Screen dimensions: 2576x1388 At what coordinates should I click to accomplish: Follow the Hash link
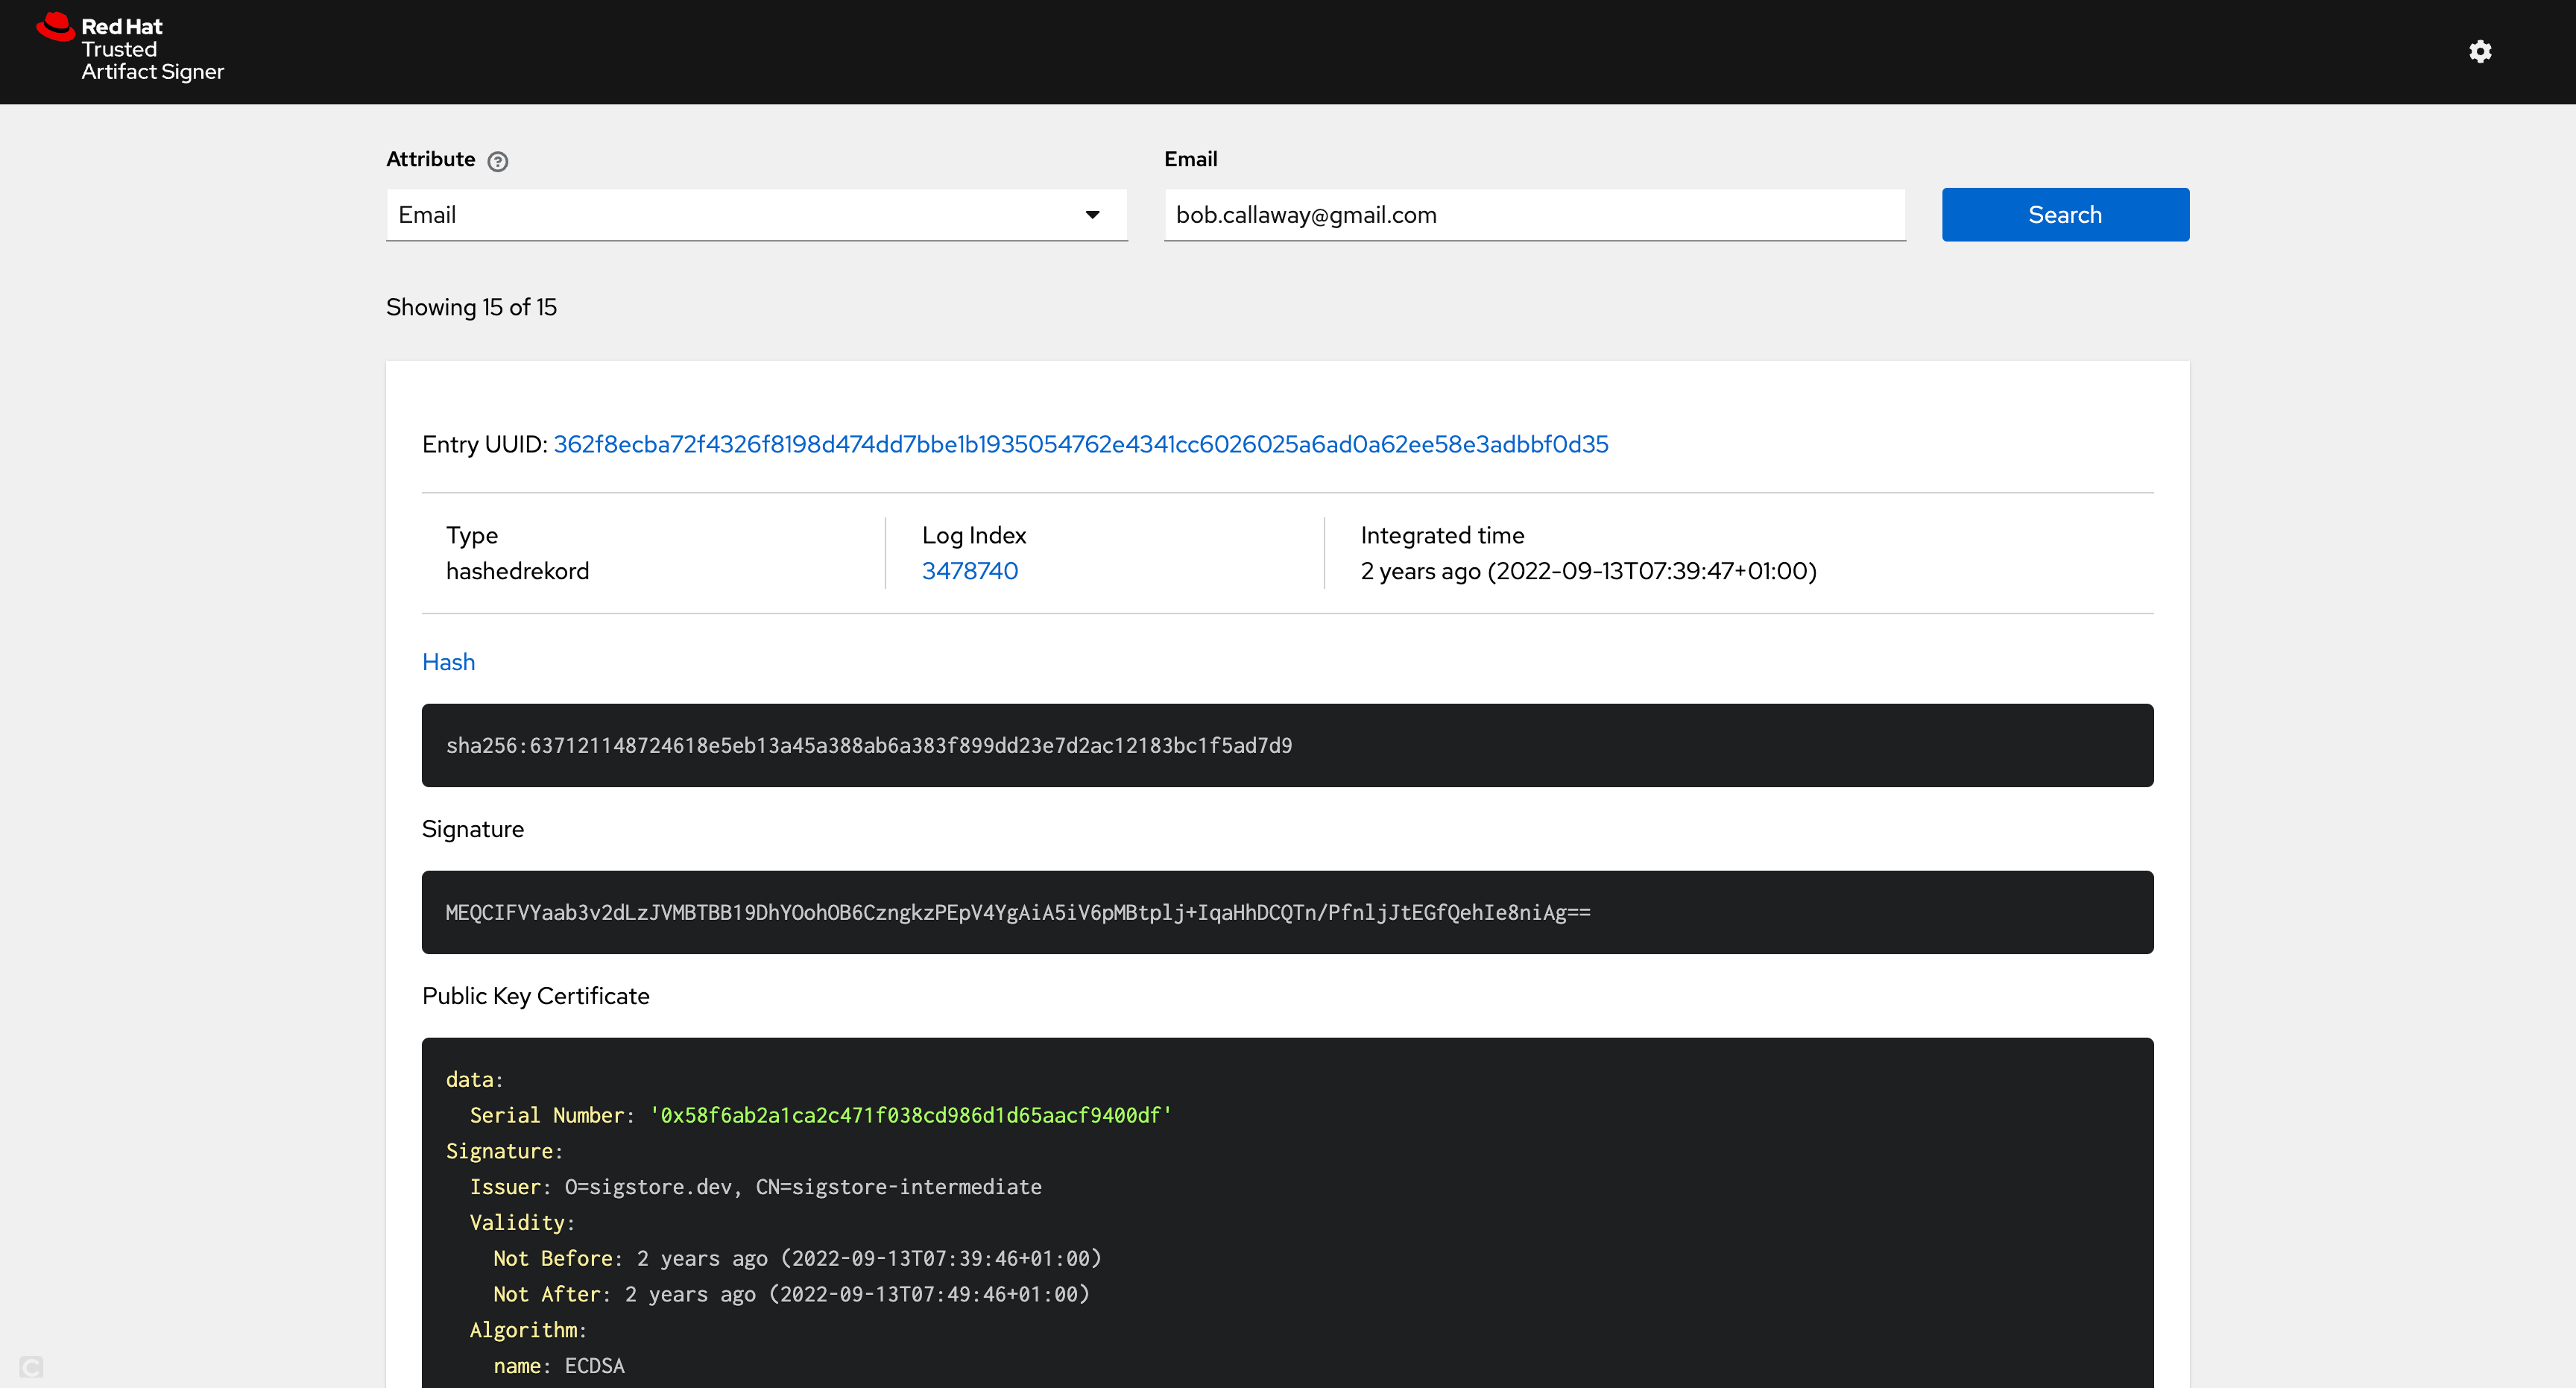[448, 662]
